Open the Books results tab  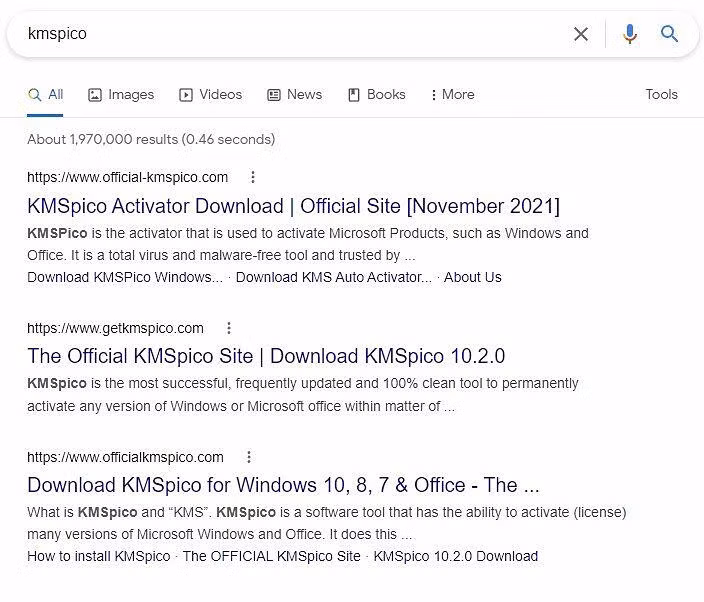tap(376, 94)
